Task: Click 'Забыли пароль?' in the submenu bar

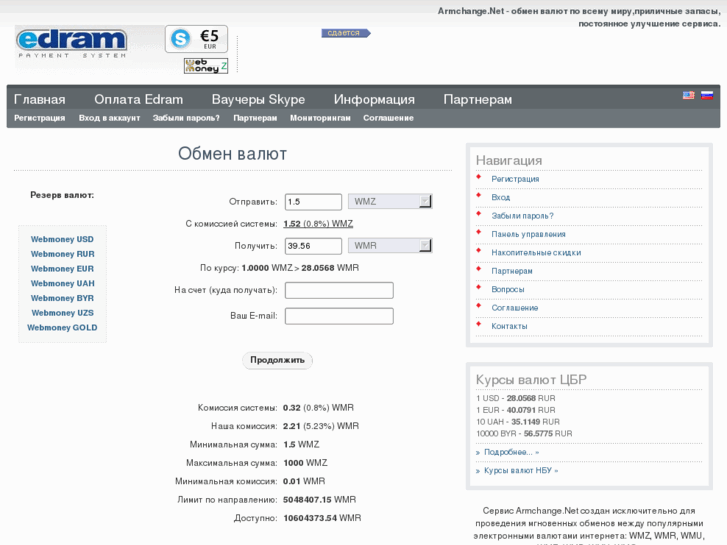Action: pos(186,118)
